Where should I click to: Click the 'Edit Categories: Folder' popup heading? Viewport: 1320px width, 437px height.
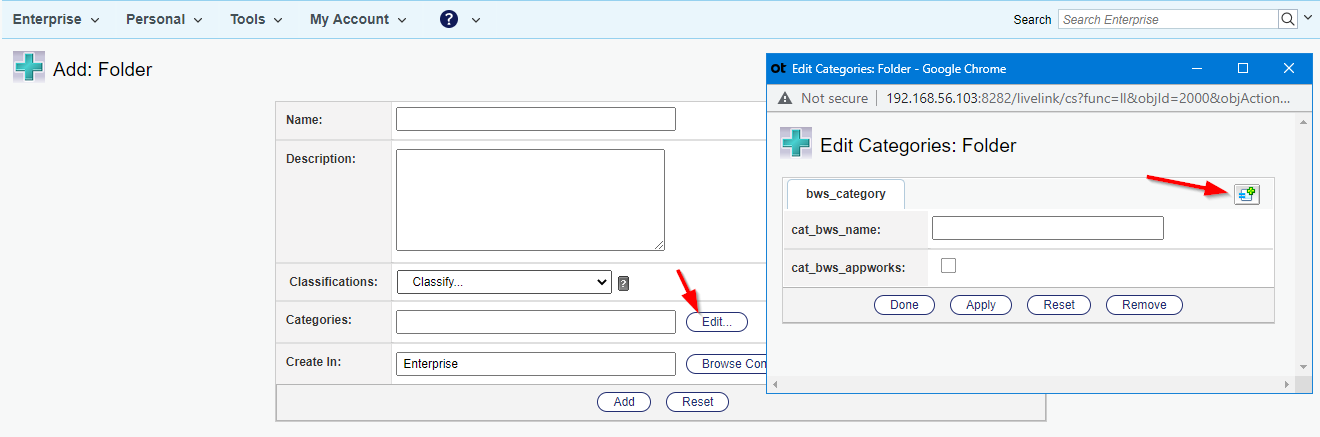(x=918, y=146)
